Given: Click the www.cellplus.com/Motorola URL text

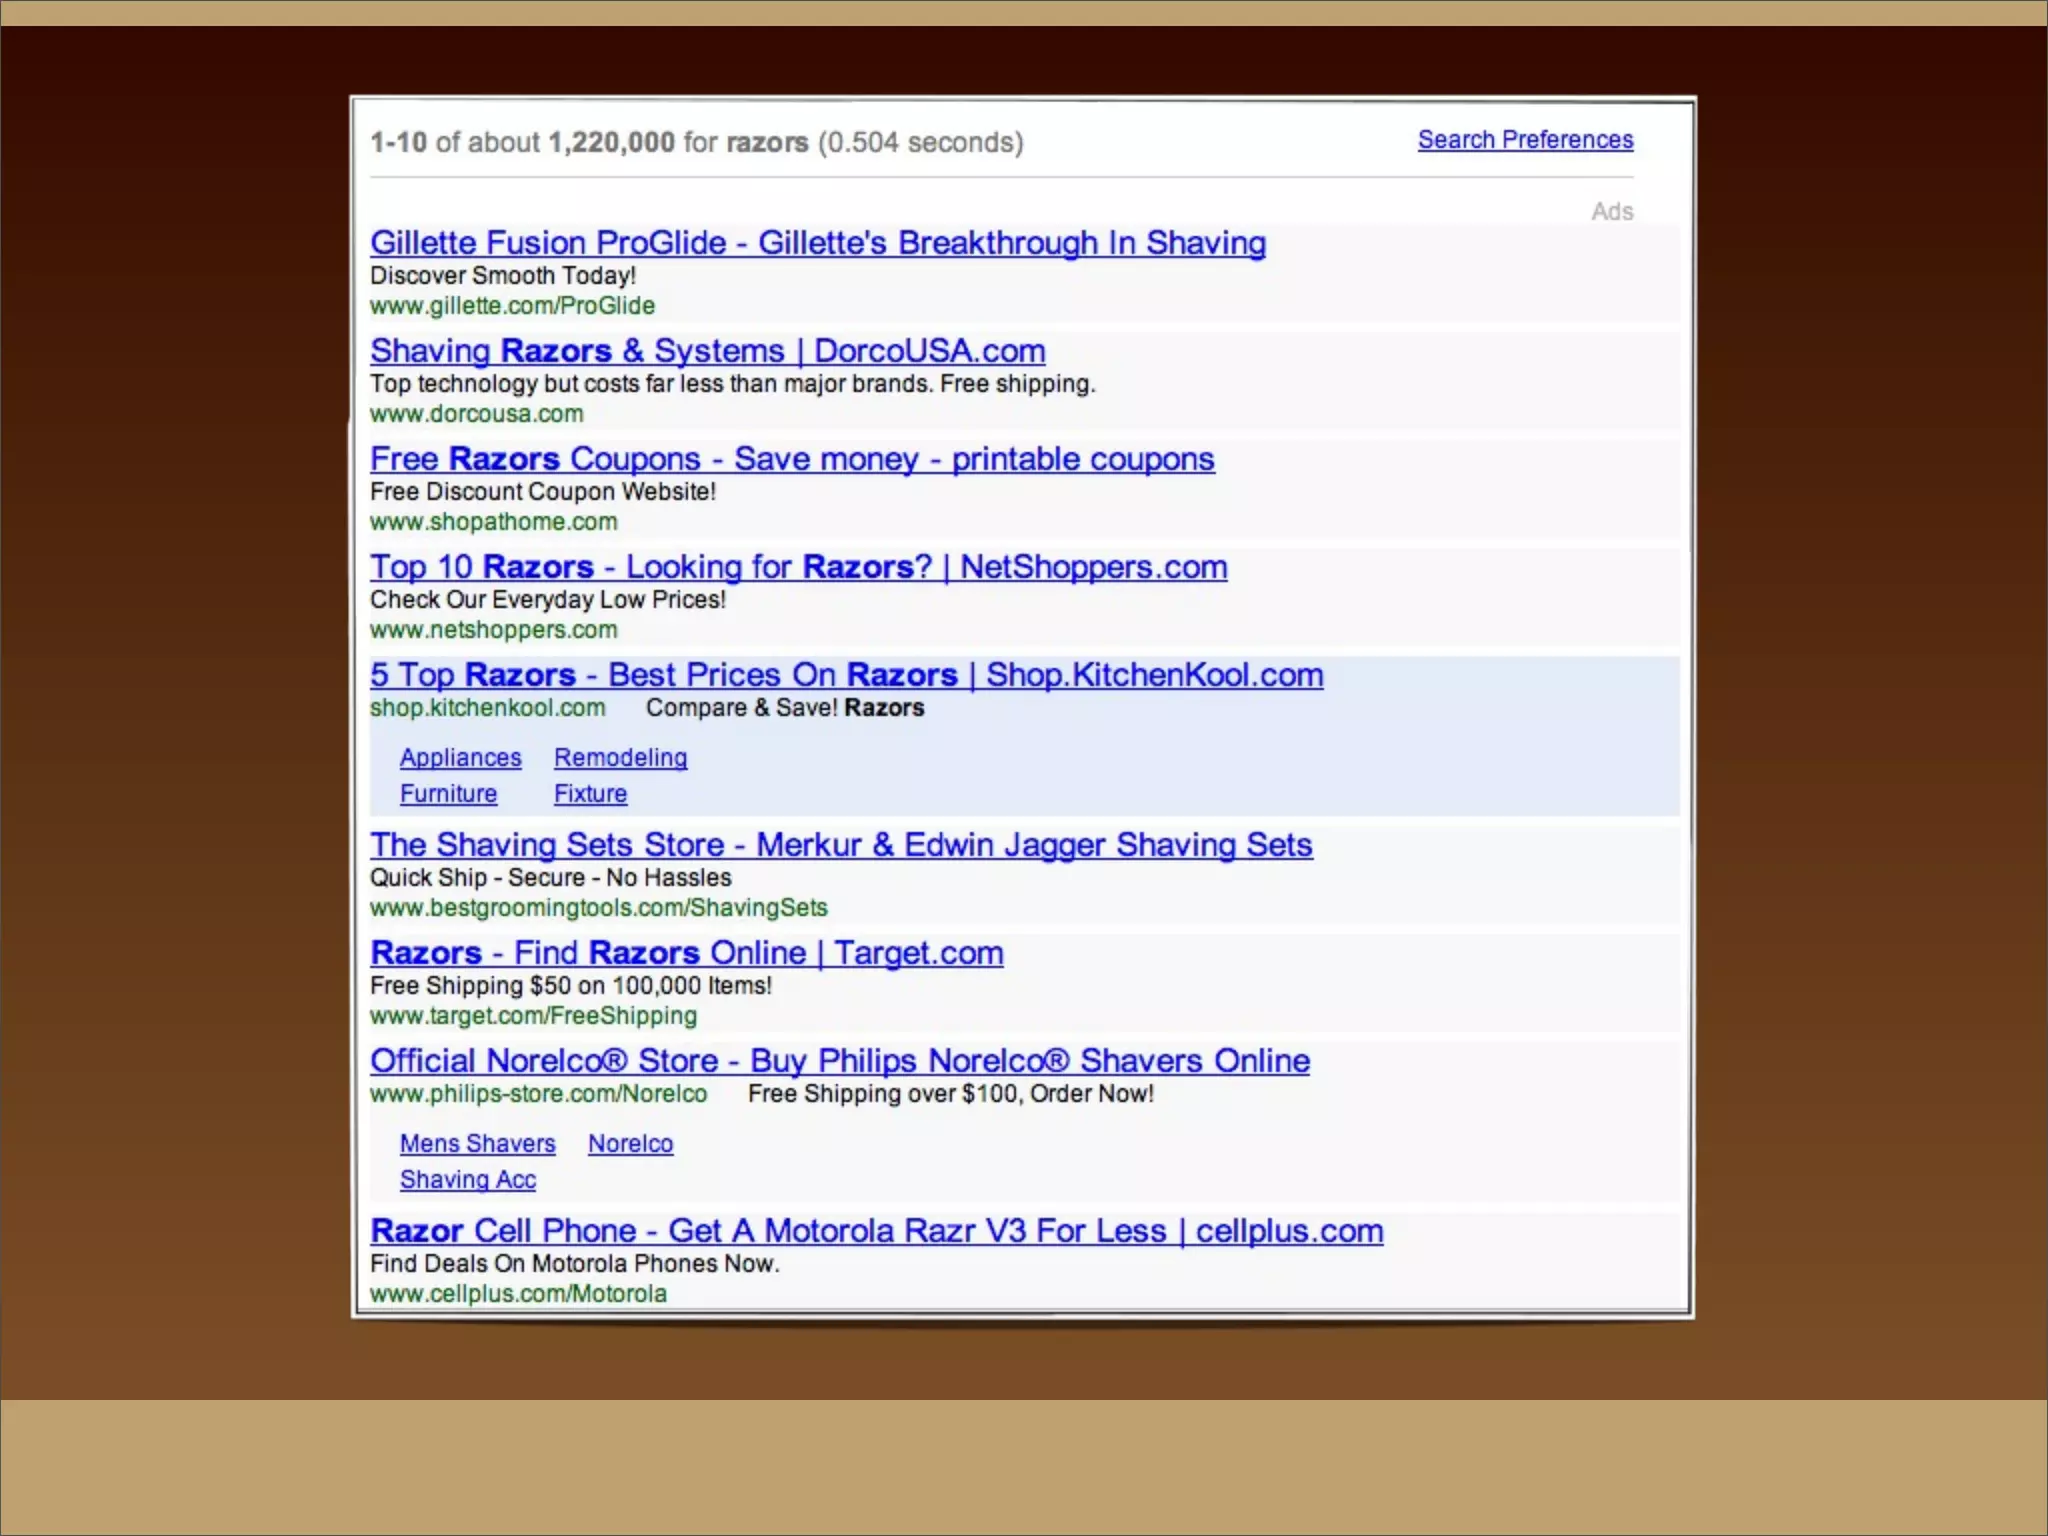Looking at the screenshot, I should 518,1294.
